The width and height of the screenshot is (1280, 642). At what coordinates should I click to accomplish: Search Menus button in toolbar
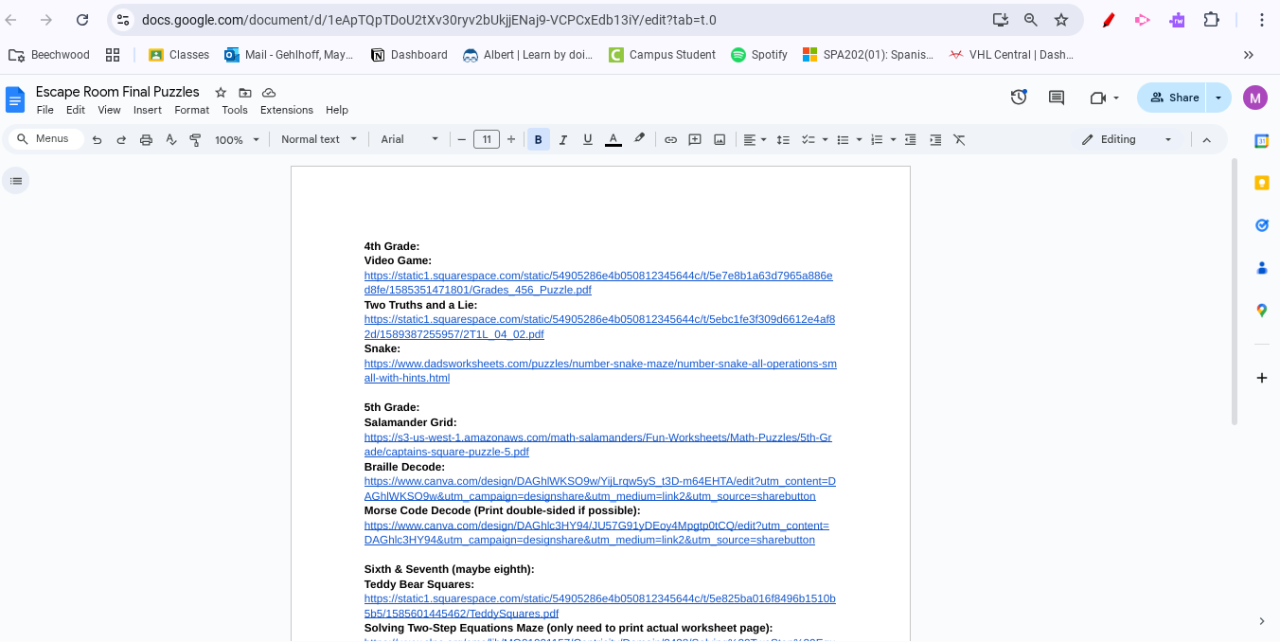[x=44, y=139]
